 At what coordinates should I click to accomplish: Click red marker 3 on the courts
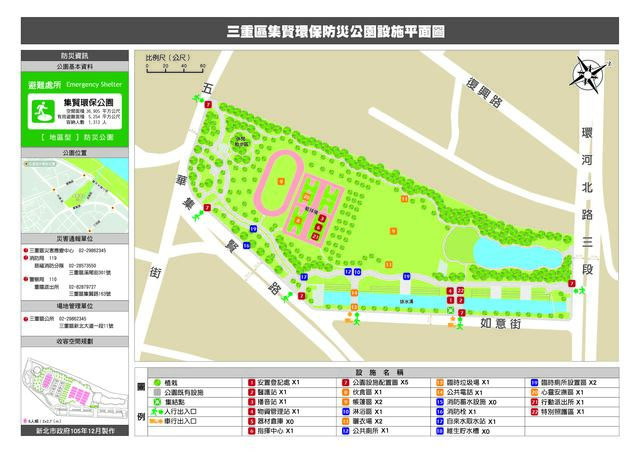click(322, 219)
